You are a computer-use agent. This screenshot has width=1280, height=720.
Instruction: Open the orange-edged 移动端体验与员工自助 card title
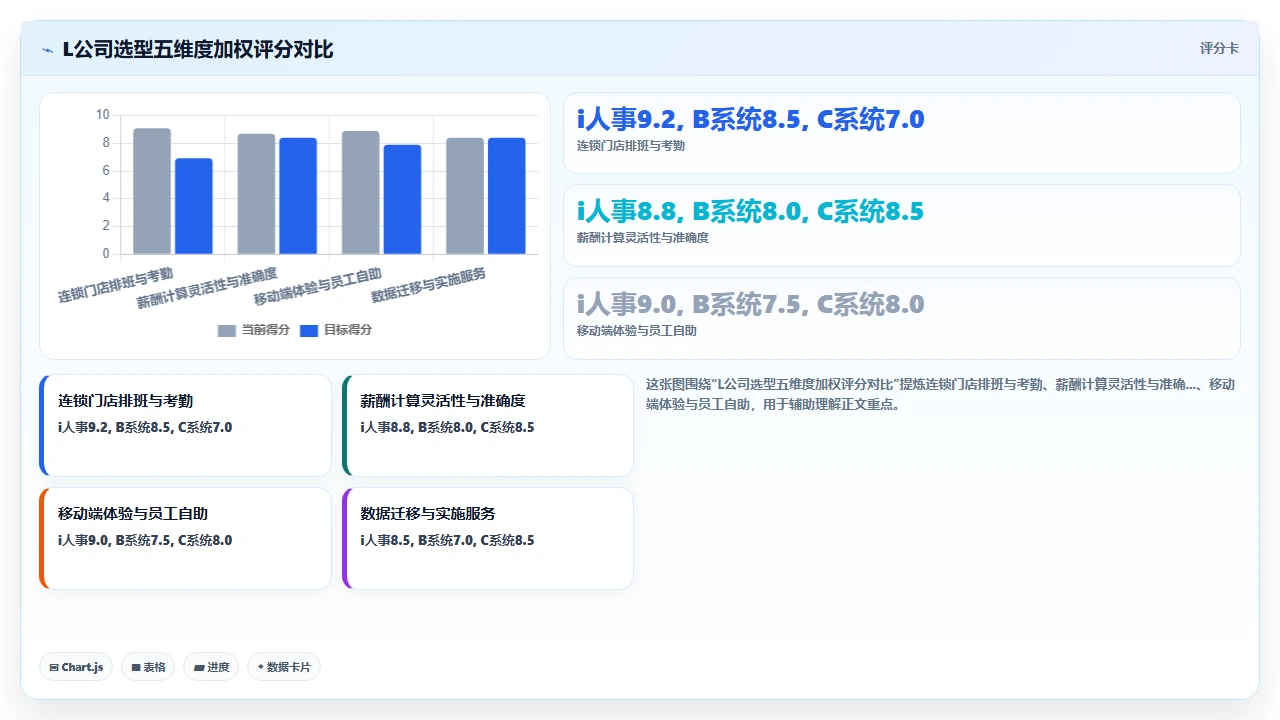(x=133, y=514)
